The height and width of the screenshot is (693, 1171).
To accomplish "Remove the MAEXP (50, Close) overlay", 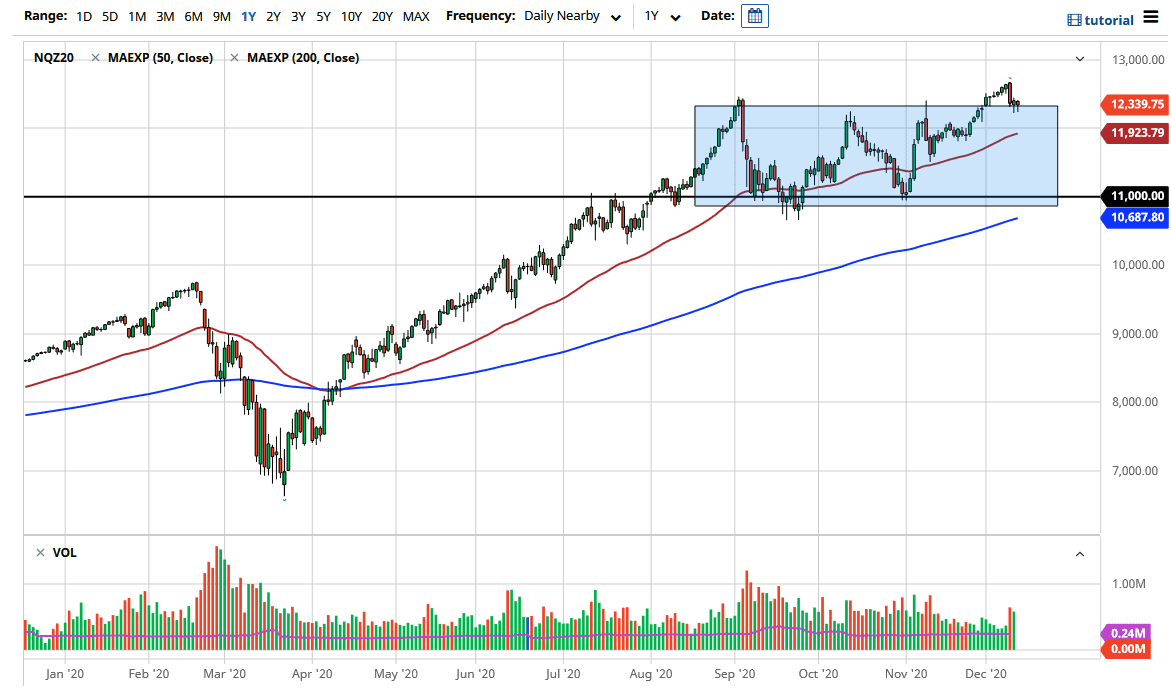I will 96,57.
